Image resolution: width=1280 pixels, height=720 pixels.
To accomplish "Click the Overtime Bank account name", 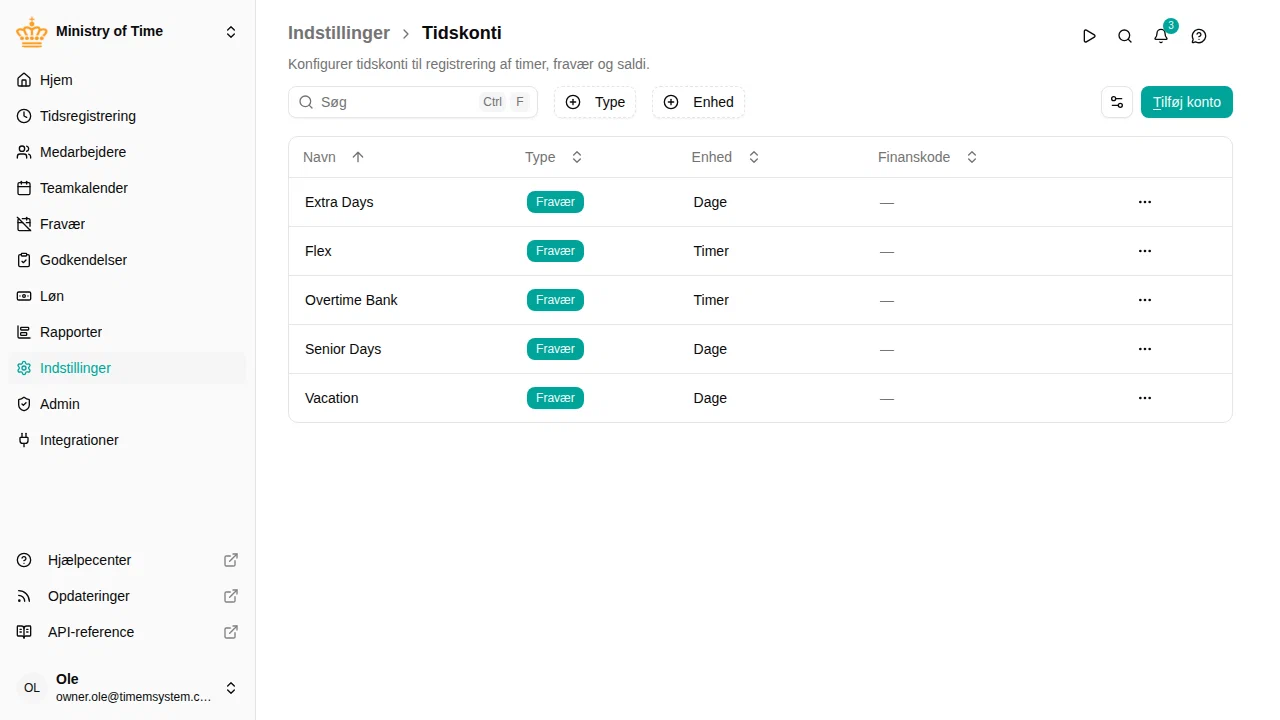I will point(351,300).
